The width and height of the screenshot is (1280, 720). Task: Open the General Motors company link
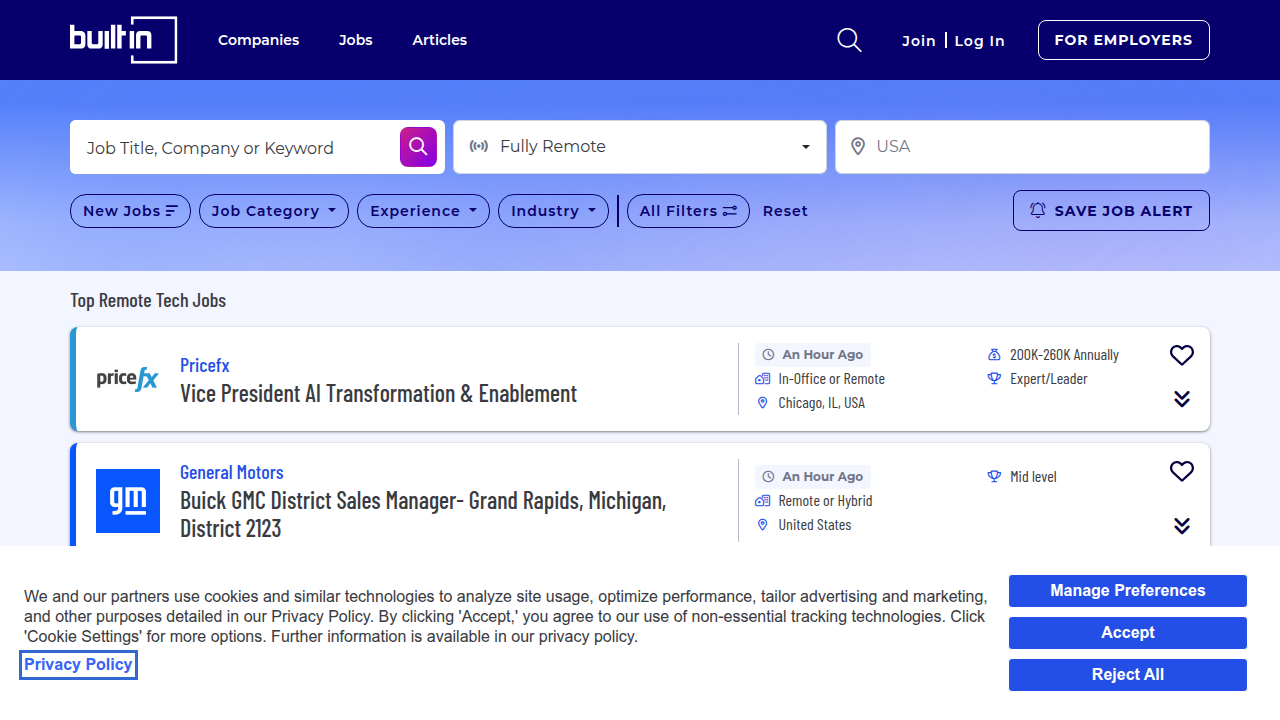click(x=232, y=472)
